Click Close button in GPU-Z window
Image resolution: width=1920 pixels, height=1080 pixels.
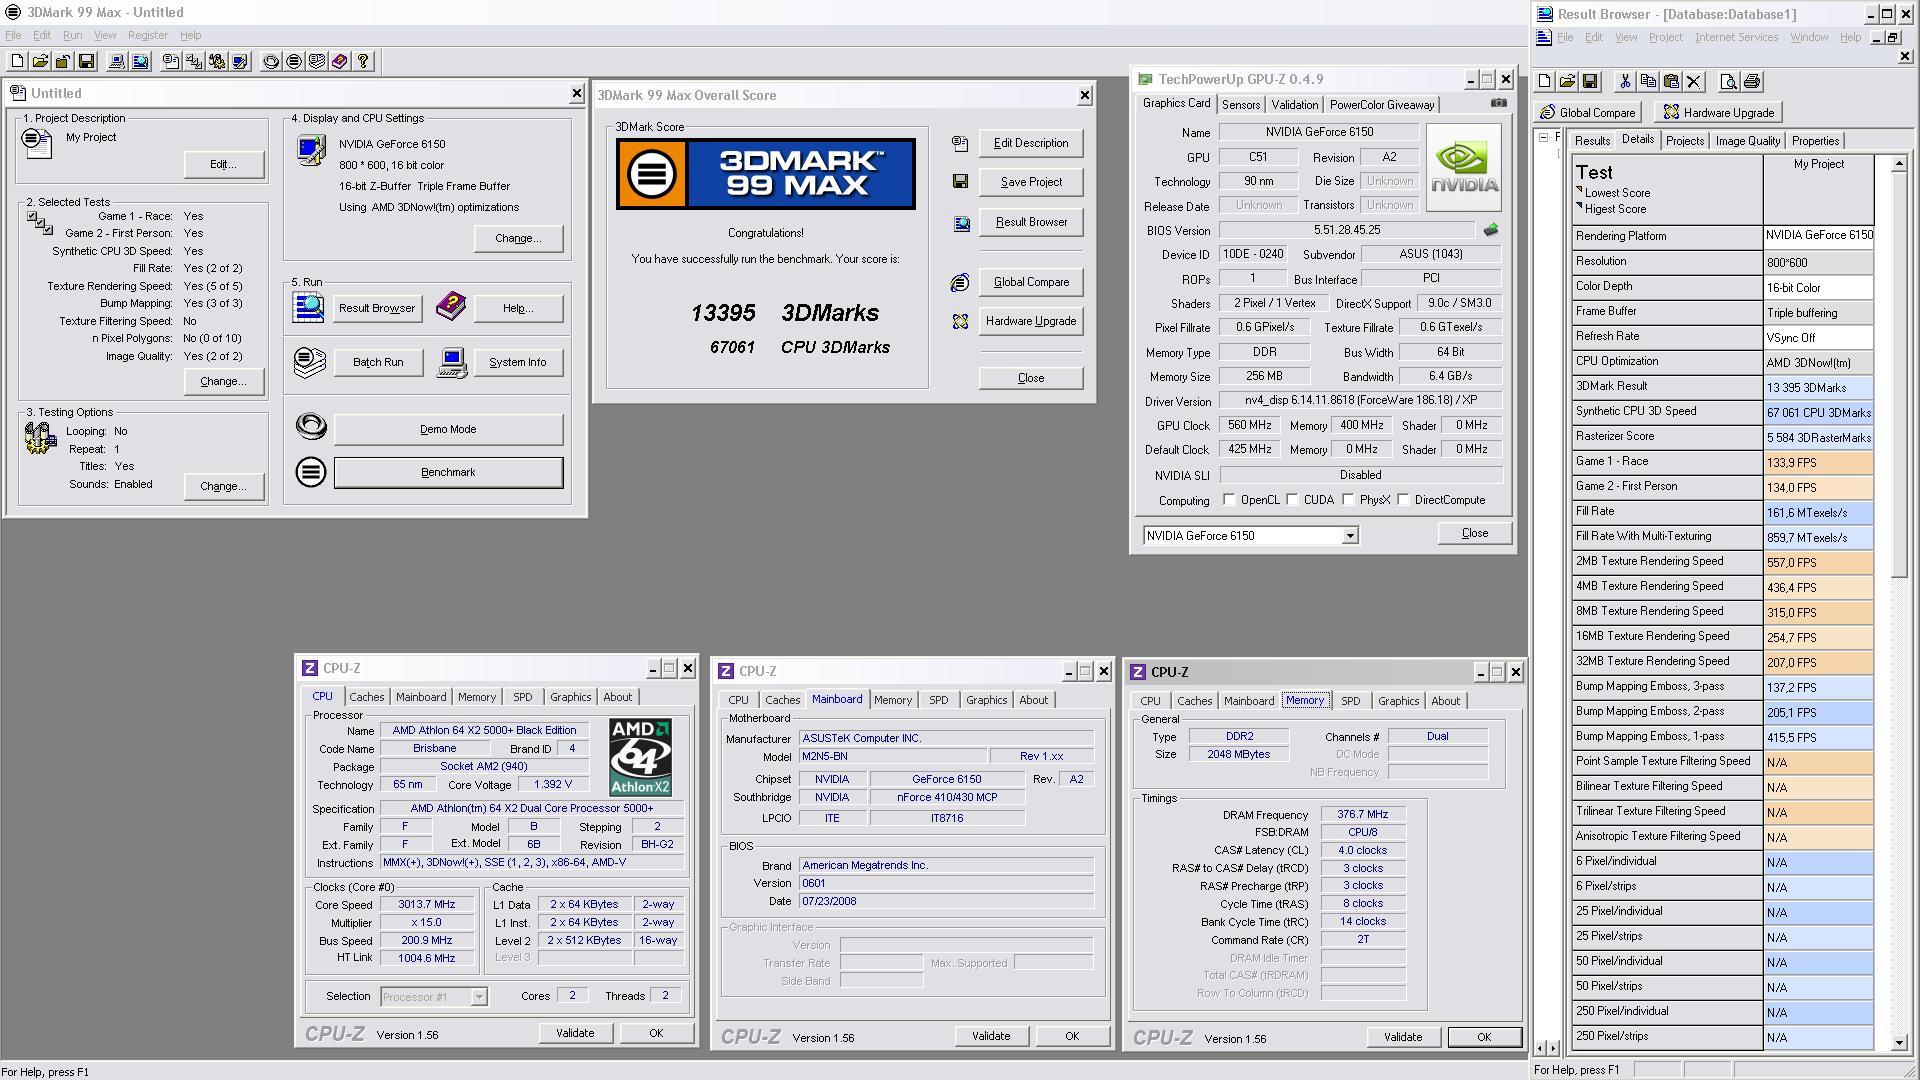1475,533
